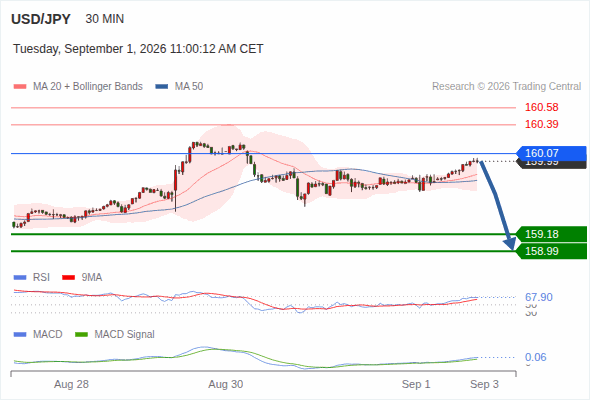Select the 160.58 resistance level label

coord(541,108)
